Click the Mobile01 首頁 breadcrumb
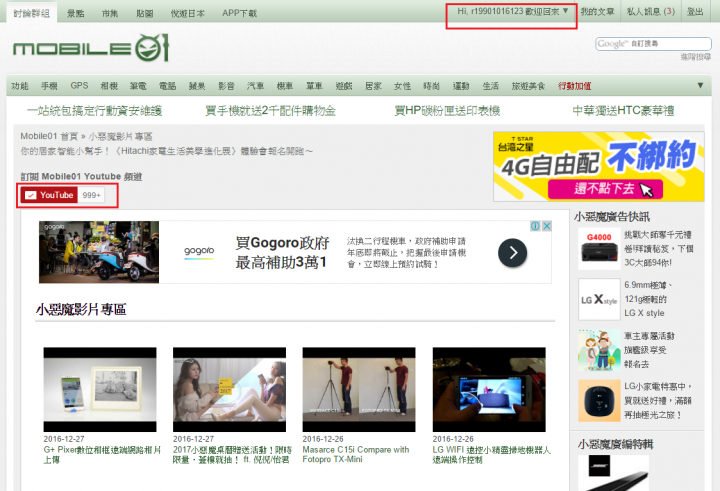This screenshot has height=491, width=720. tap(49, 136)
